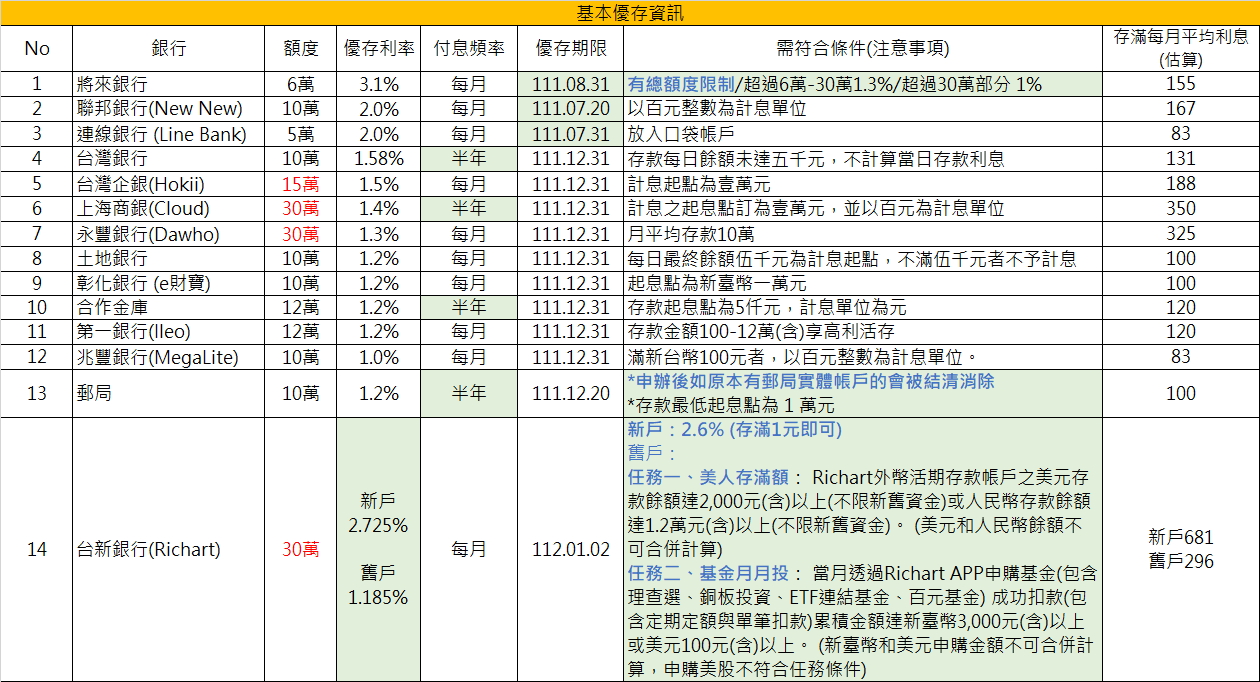Select the 1.3% rate for 永豐銀行
This screenshot has width=1260, height=682.
(379, 234)
